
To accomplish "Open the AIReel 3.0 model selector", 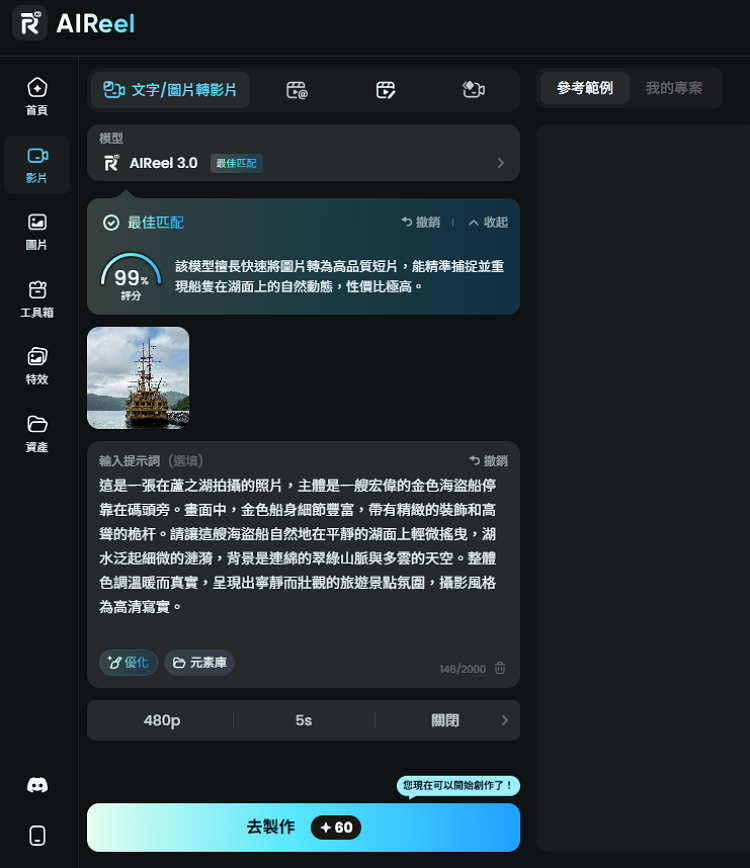I will point(303,153).
